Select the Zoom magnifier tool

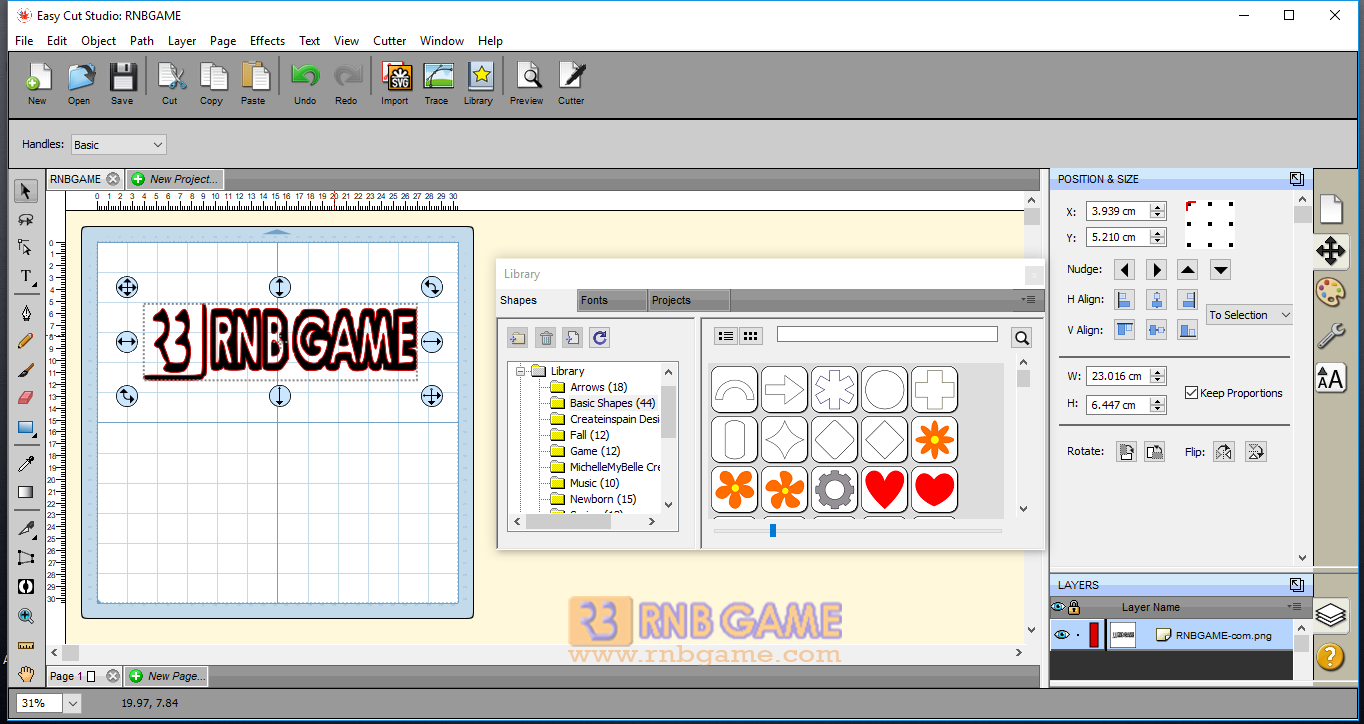point(26,616)
